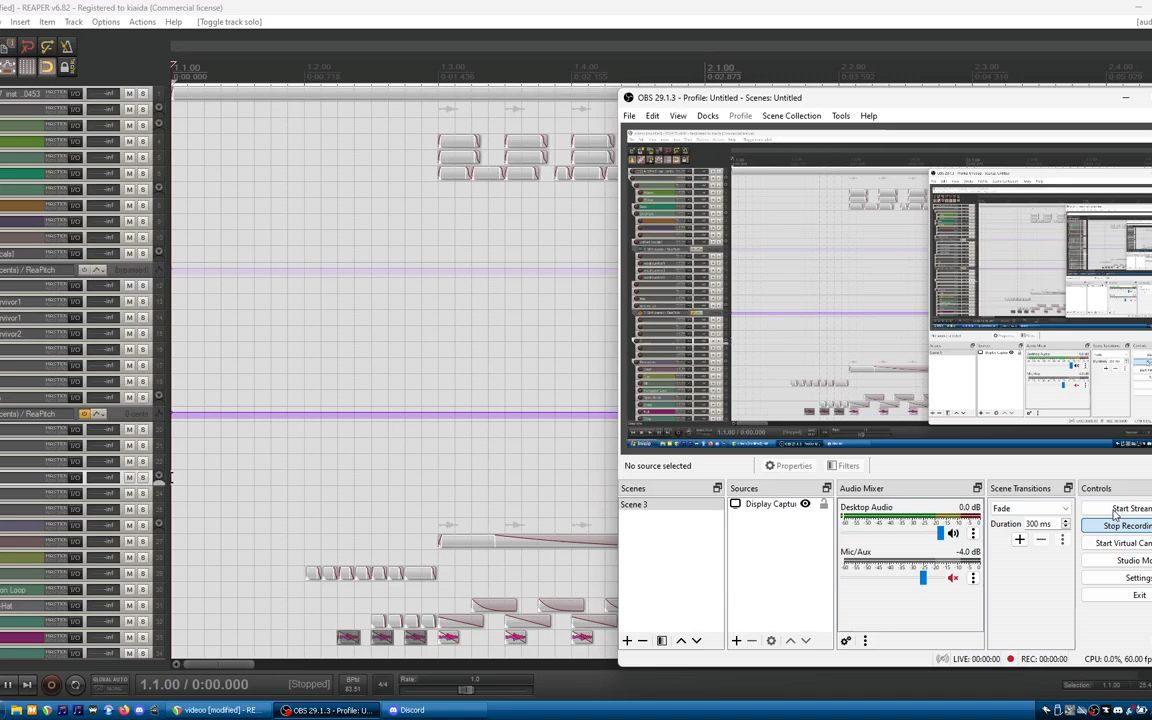The height and width of the screenshot is (720, 1152).
Task: Open the Scene Collection menu
Action: [x=791, y=116]
